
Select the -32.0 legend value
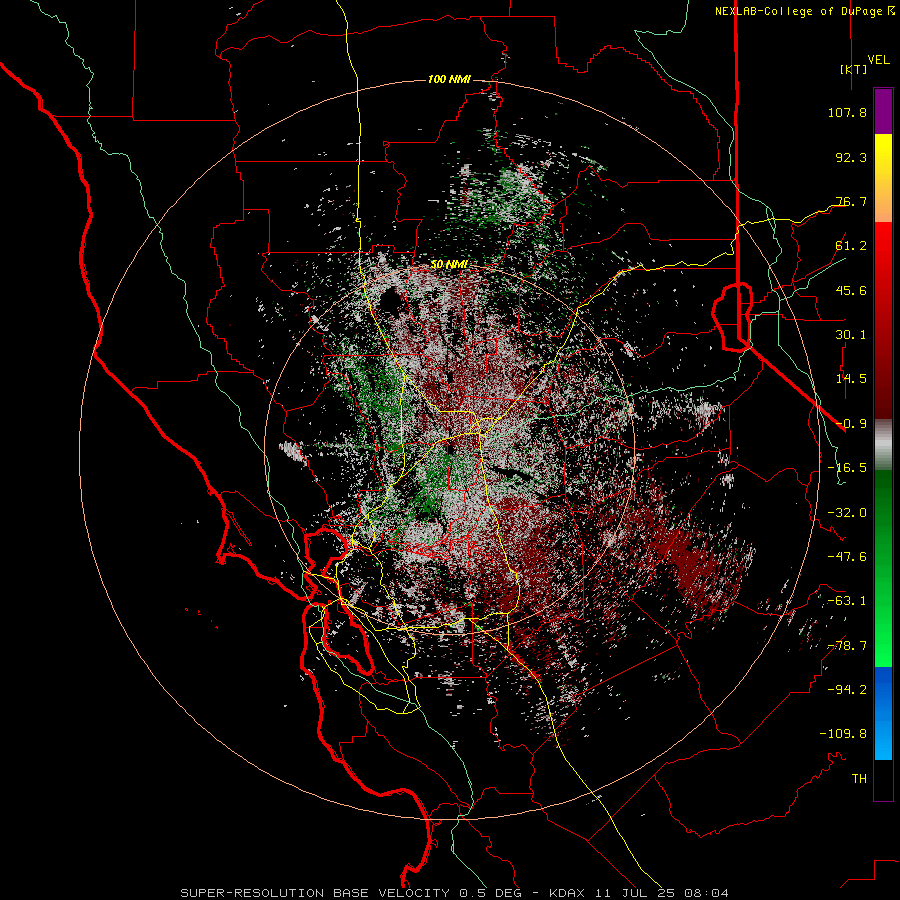click(847, 513)
